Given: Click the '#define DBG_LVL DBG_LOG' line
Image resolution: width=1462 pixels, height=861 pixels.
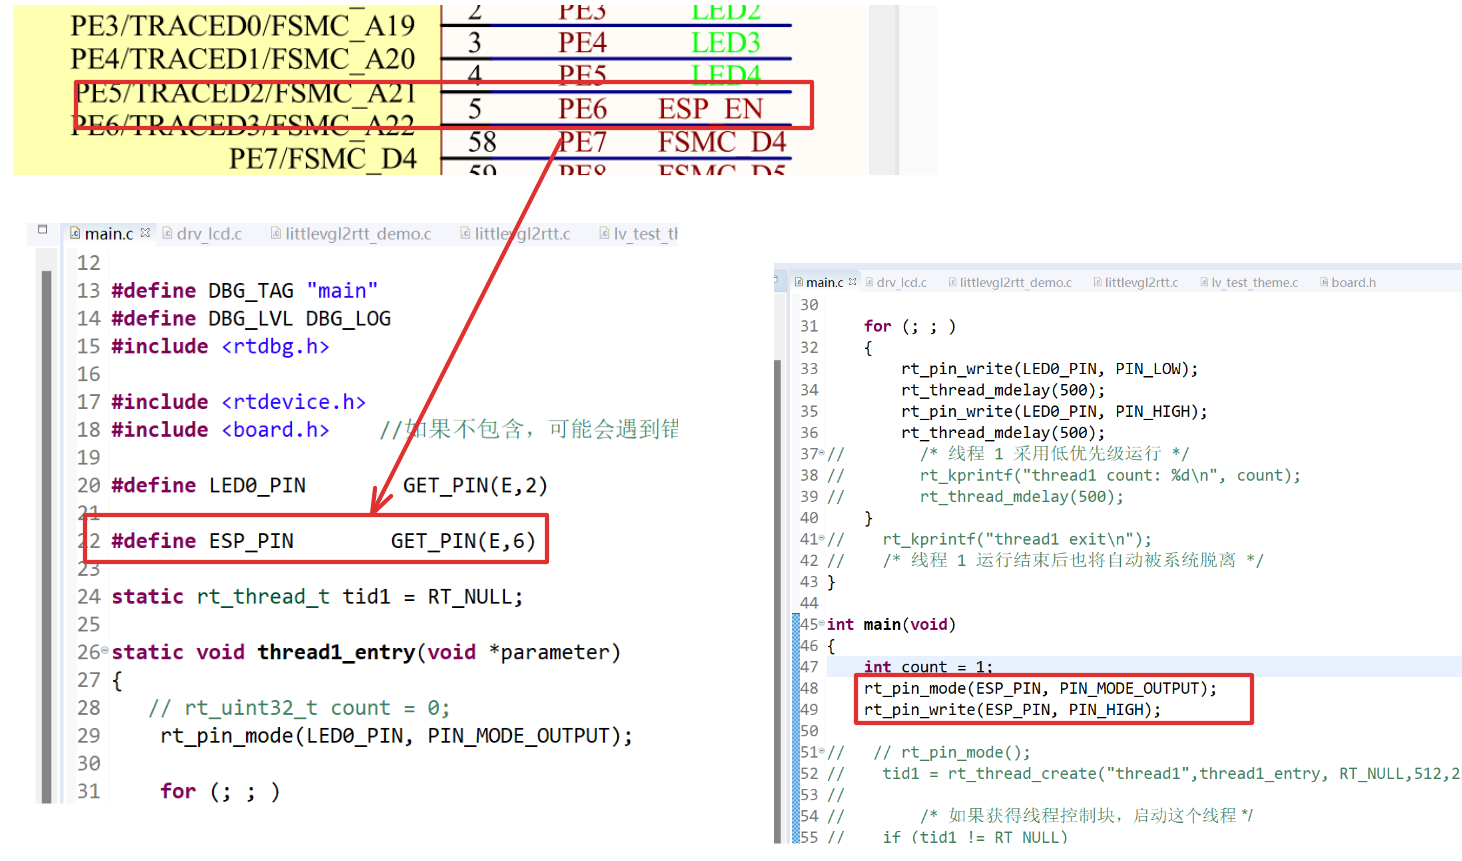Looking at the screenshot, I should pyautogui.click(x=251, y=318).
